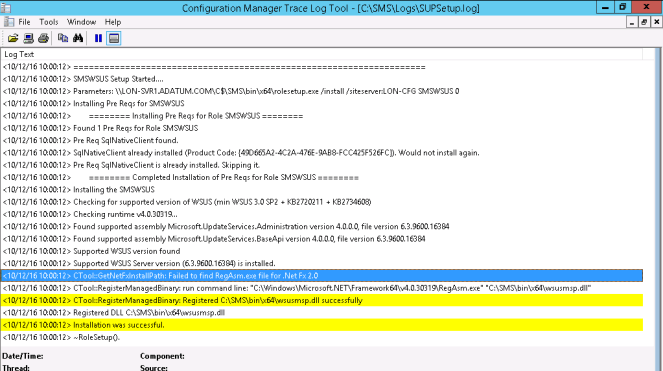Screen dimensions: 663x371
Task: Select 'Completed Installation of Pre Reqs' line
Action: [x=322, y=177]
